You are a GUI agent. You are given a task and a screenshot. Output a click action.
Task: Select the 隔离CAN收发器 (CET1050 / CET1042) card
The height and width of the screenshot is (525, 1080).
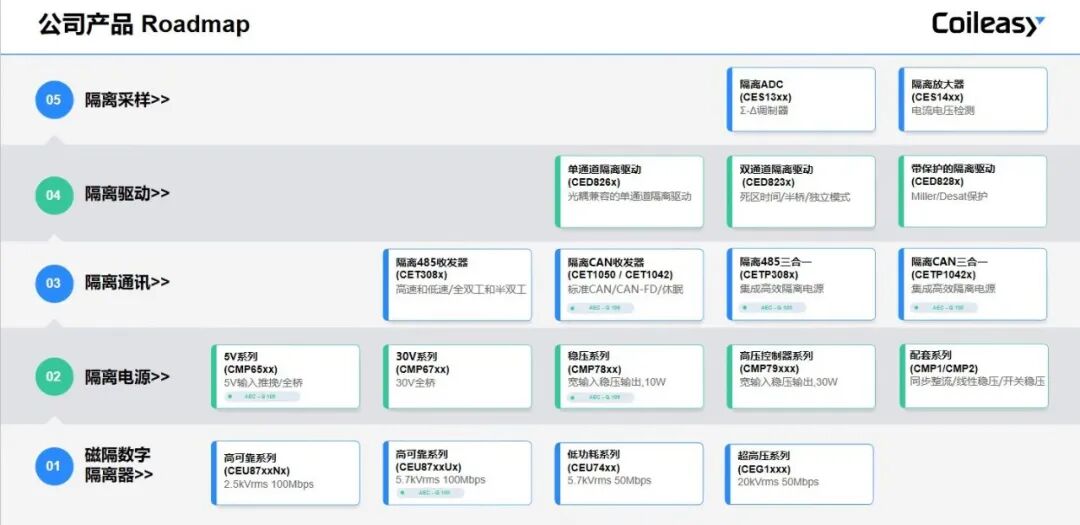(630, 285)
